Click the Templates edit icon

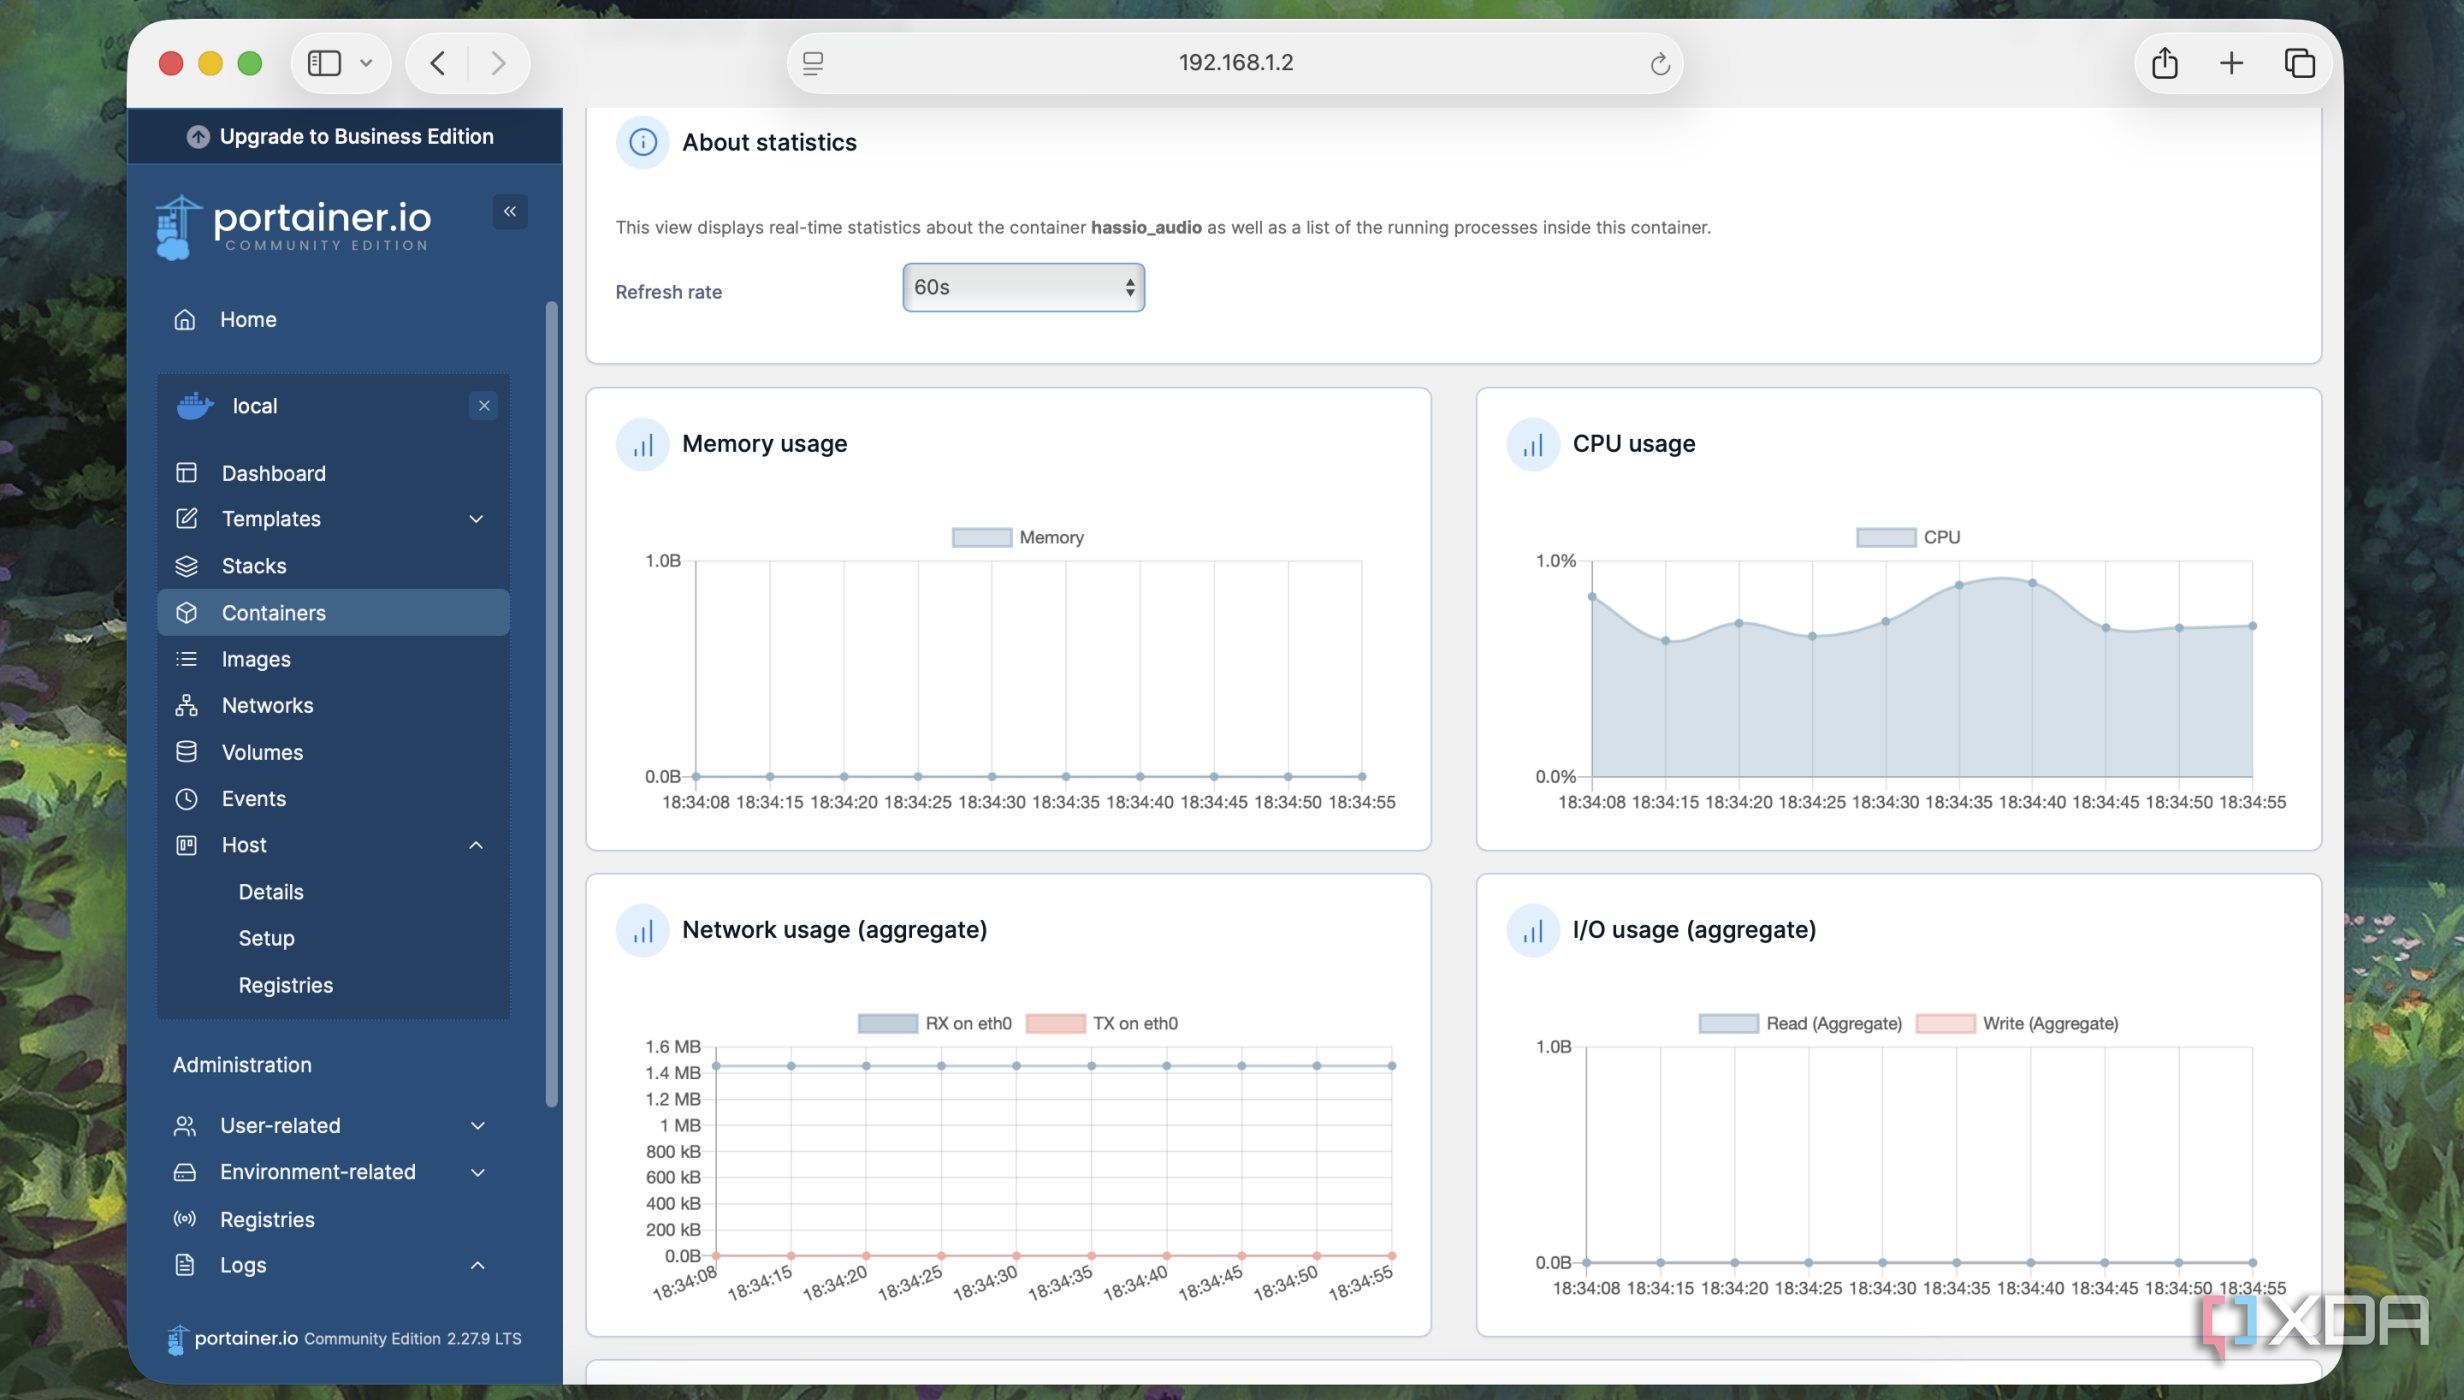pos(186,518)
